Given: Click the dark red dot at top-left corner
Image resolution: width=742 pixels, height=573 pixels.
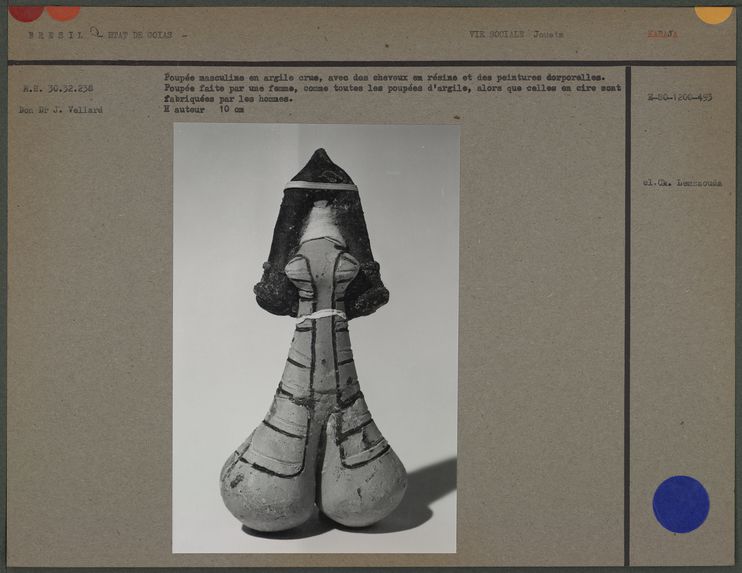Looking at the screenshot, I should (x=26, y=11).
